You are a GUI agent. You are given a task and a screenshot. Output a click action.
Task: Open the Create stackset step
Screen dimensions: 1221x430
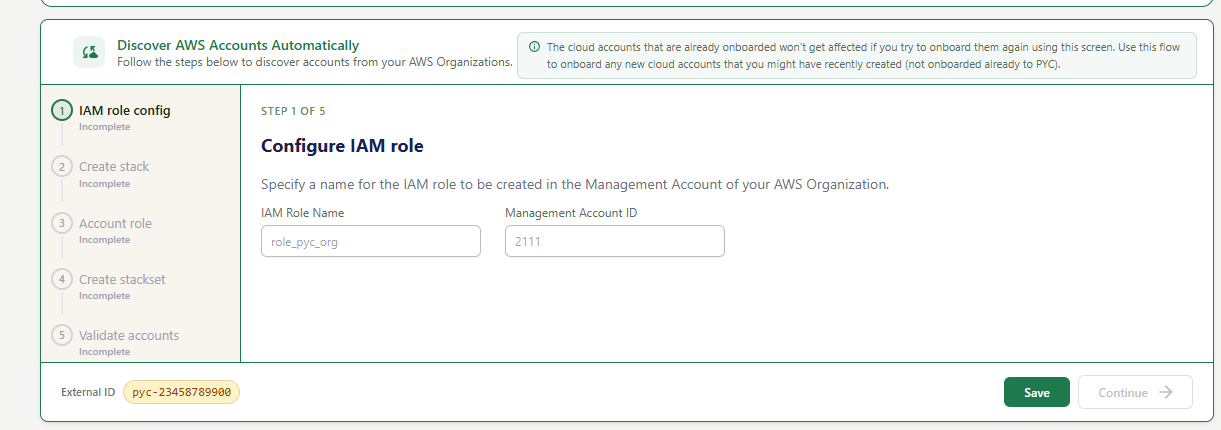click(122, 279)
